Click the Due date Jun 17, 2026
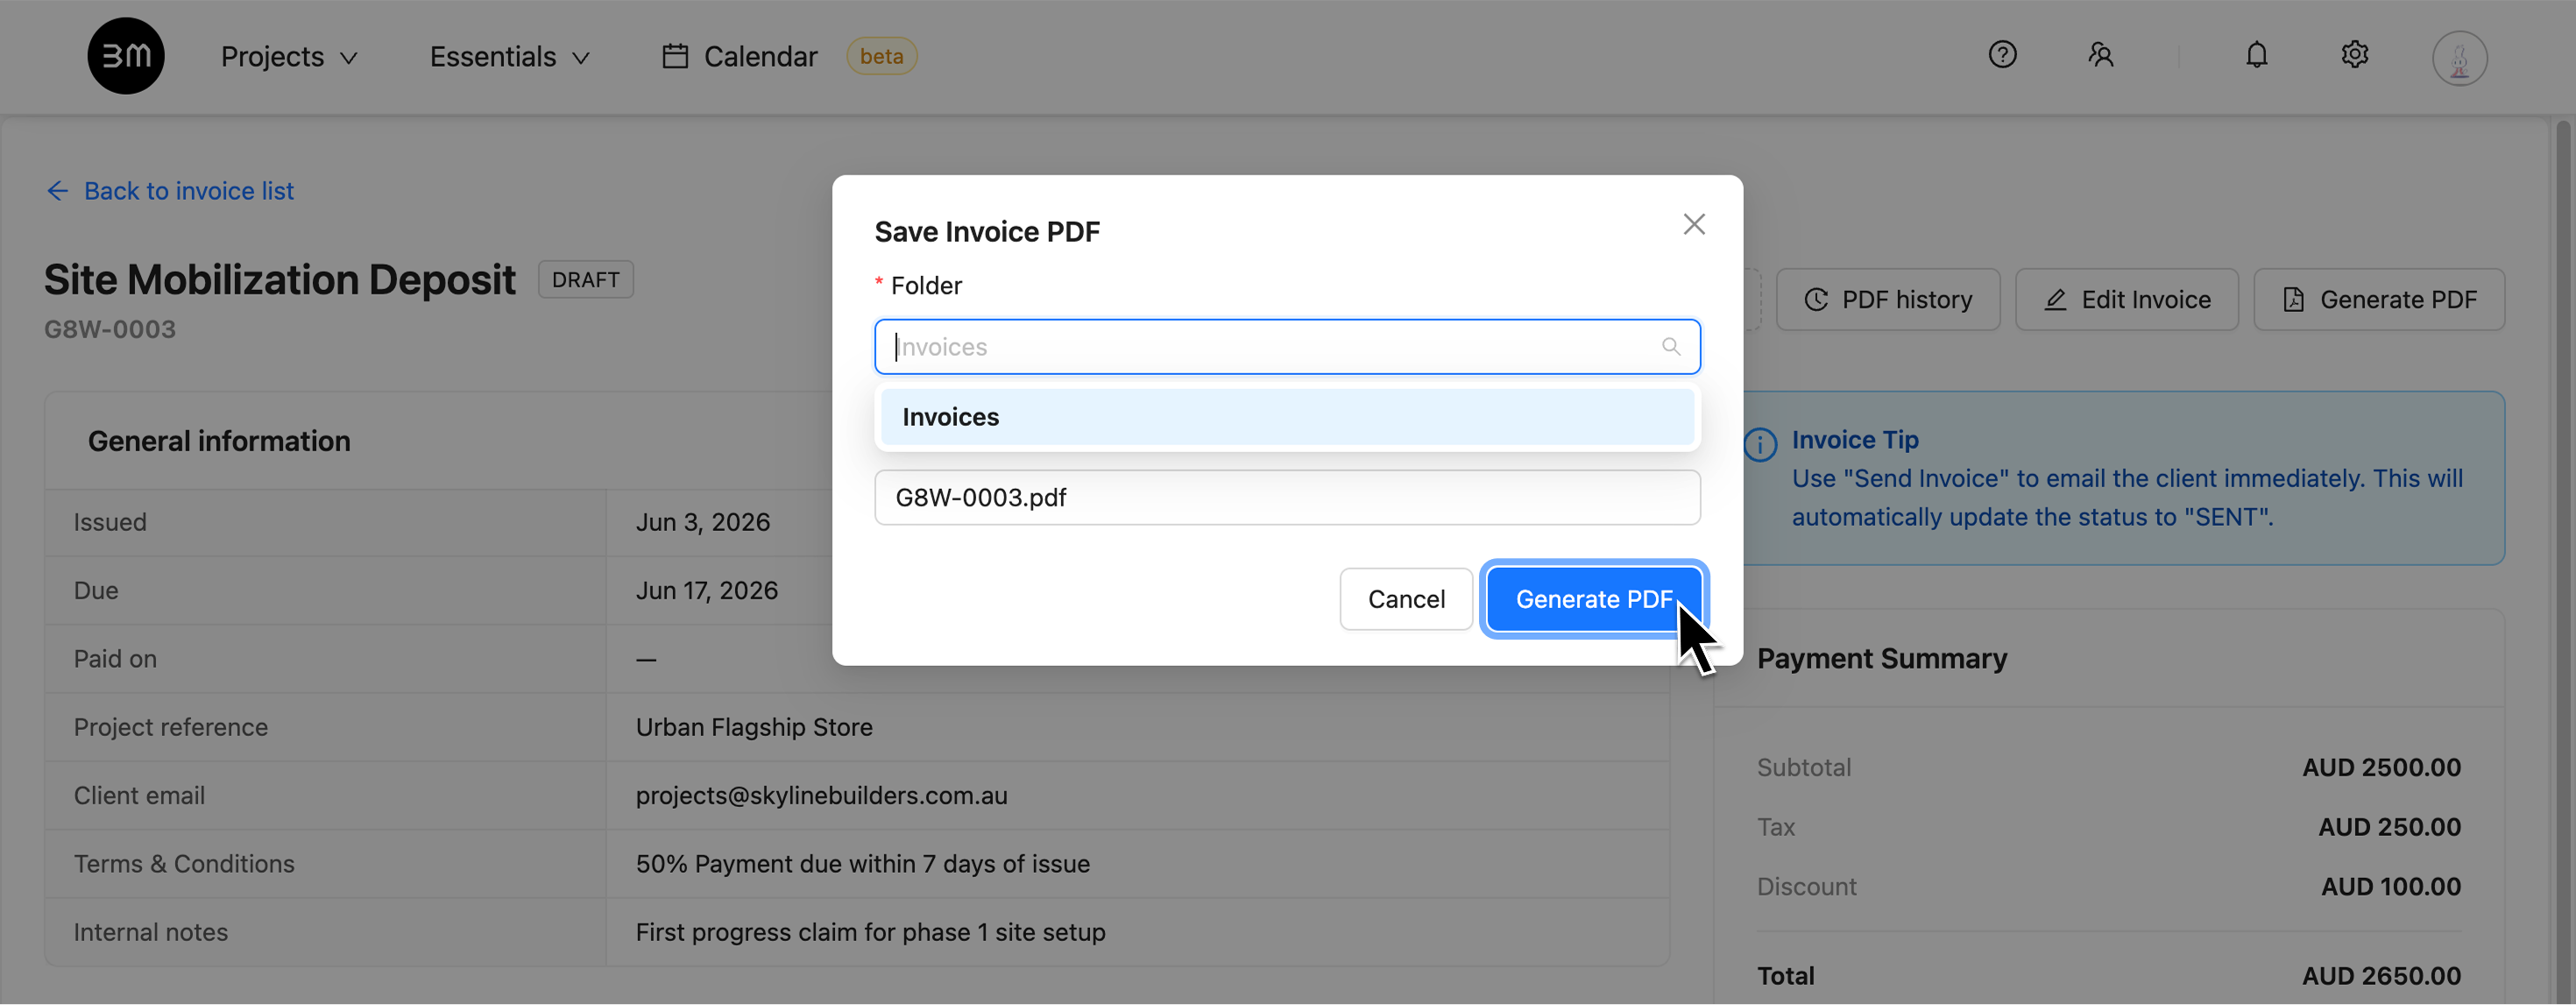The height and width of the screenshot is (1005, 2576). (x=707, y=590)
